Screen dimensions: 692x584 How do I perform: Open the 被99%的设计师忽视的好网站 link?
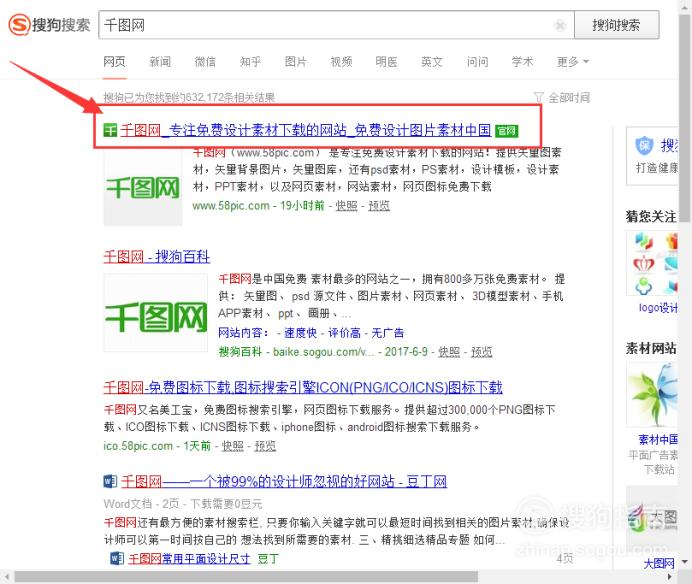[x=284, y=481]
